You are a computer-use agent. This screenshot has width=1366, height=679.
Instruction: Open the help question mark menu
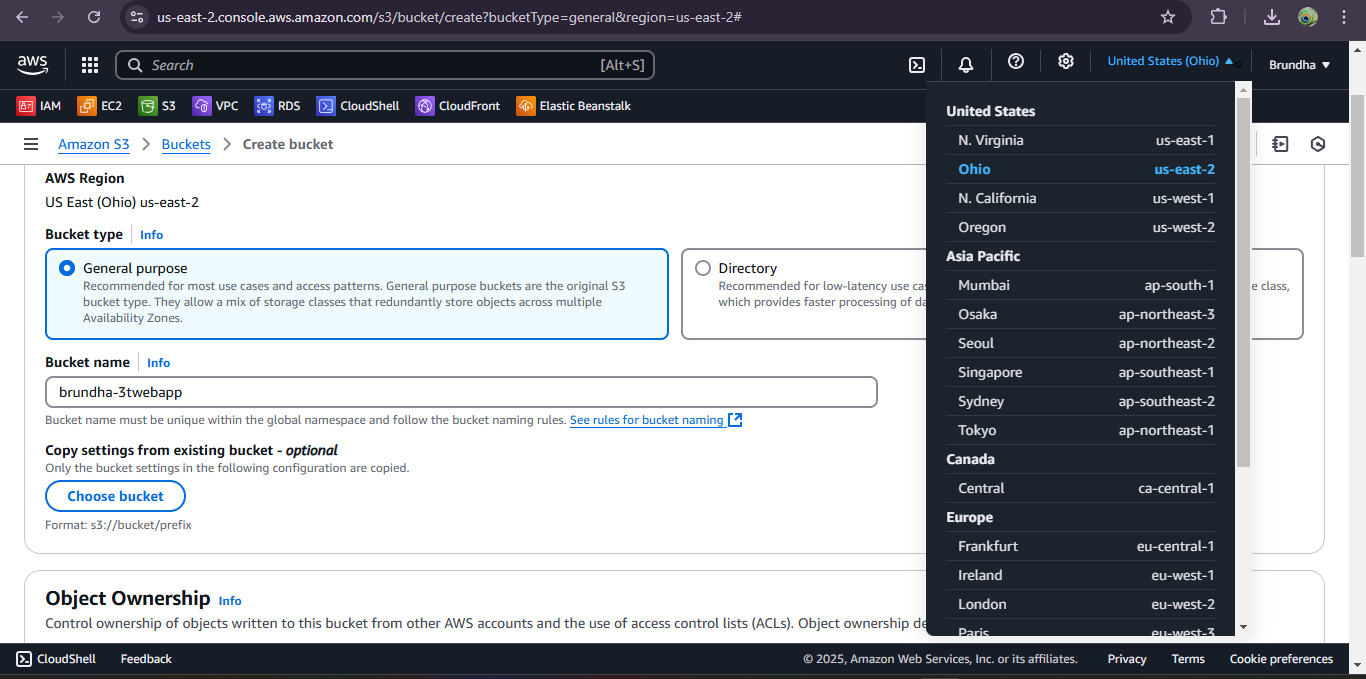click(x=1016, y=62)
